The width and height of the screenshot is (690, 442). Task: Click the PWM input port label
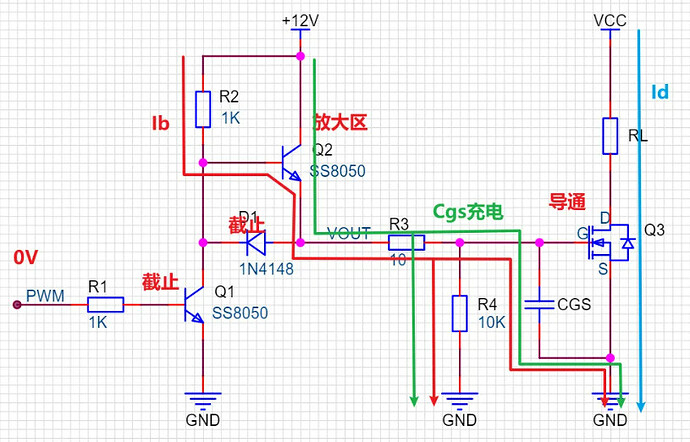(44, 296)
